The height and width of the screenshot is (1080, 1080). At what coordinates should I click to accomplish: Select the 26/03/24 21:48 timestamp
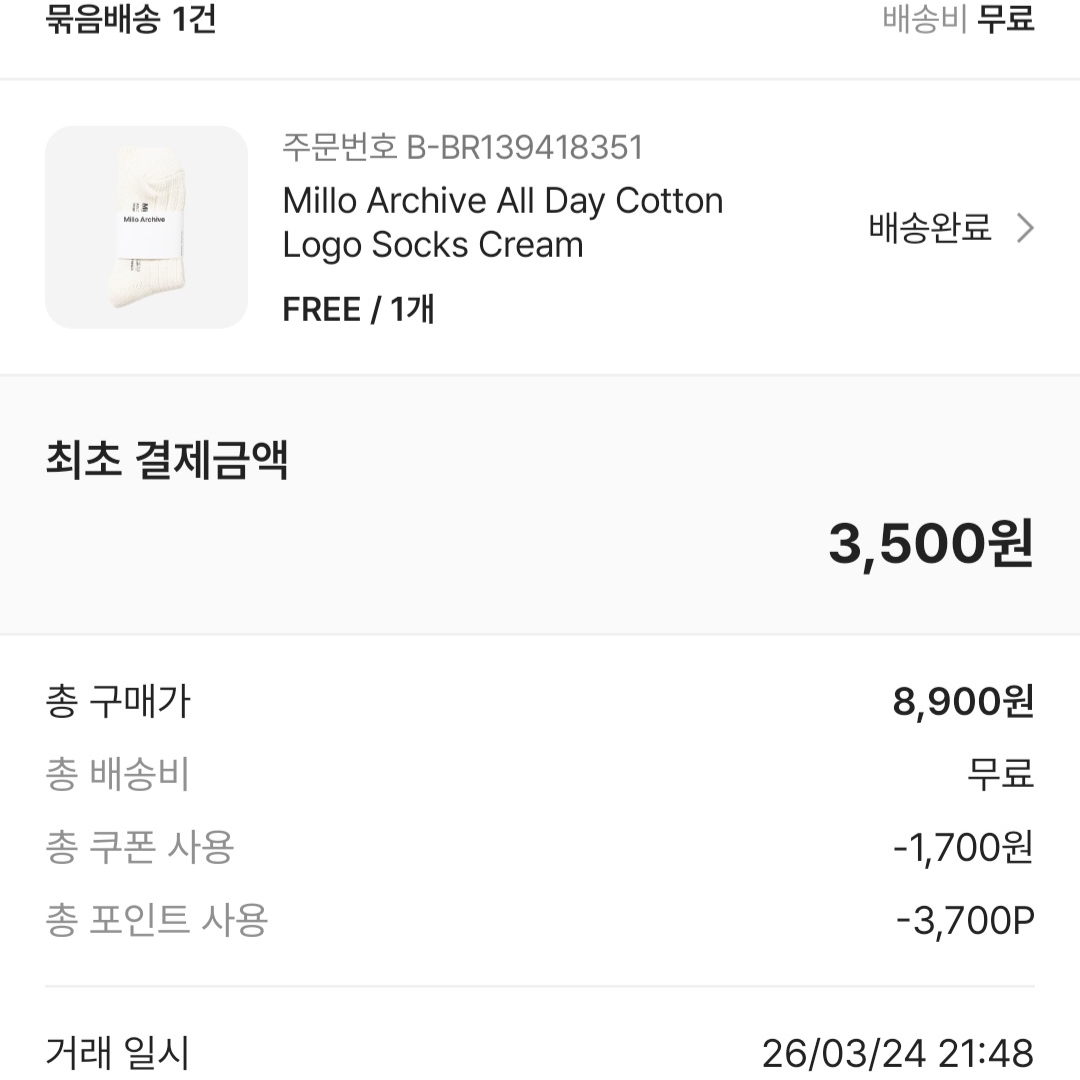(900, 1051)
